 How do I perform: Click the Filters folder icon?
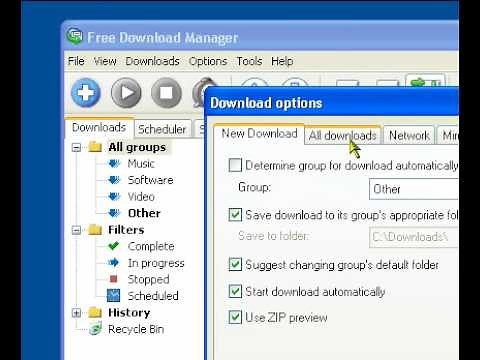click(95, 229)
